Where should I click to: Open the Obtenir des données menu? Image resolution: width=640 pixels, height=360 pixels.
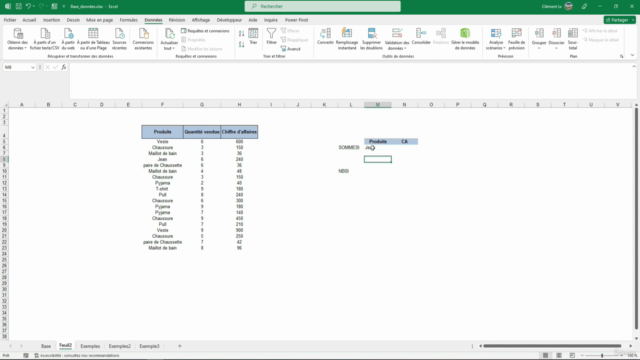coord(18,39)
